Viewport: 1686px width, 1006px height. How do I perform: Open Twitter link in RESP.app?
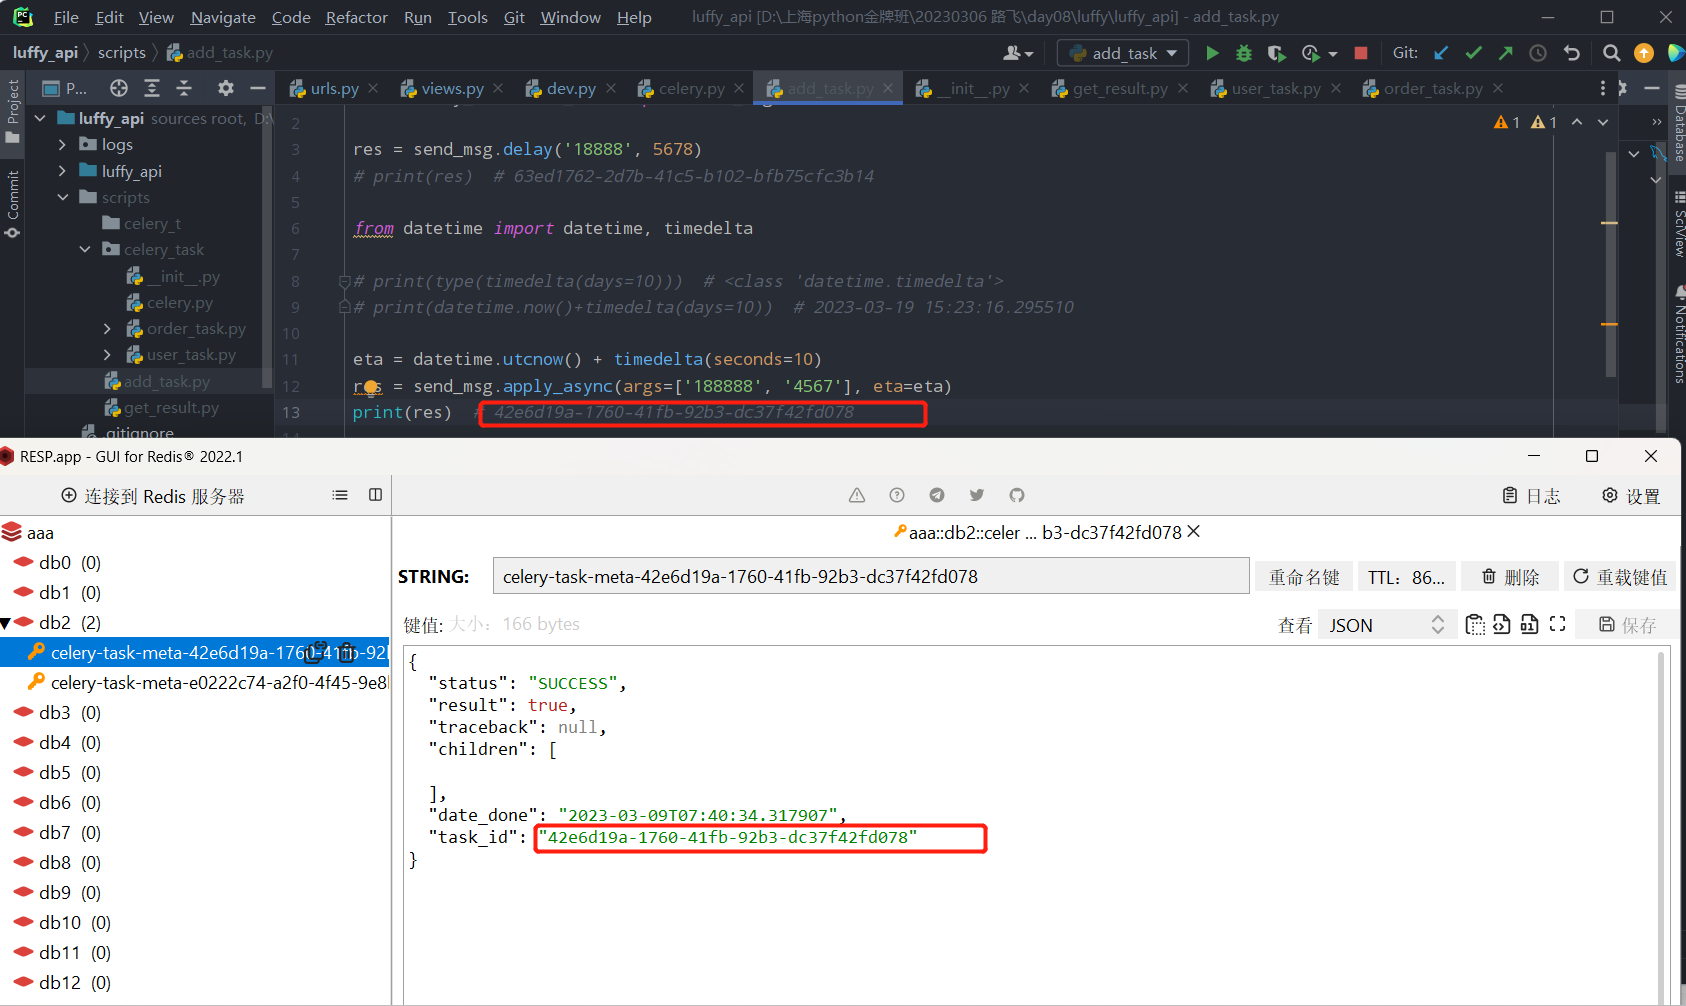977,495
